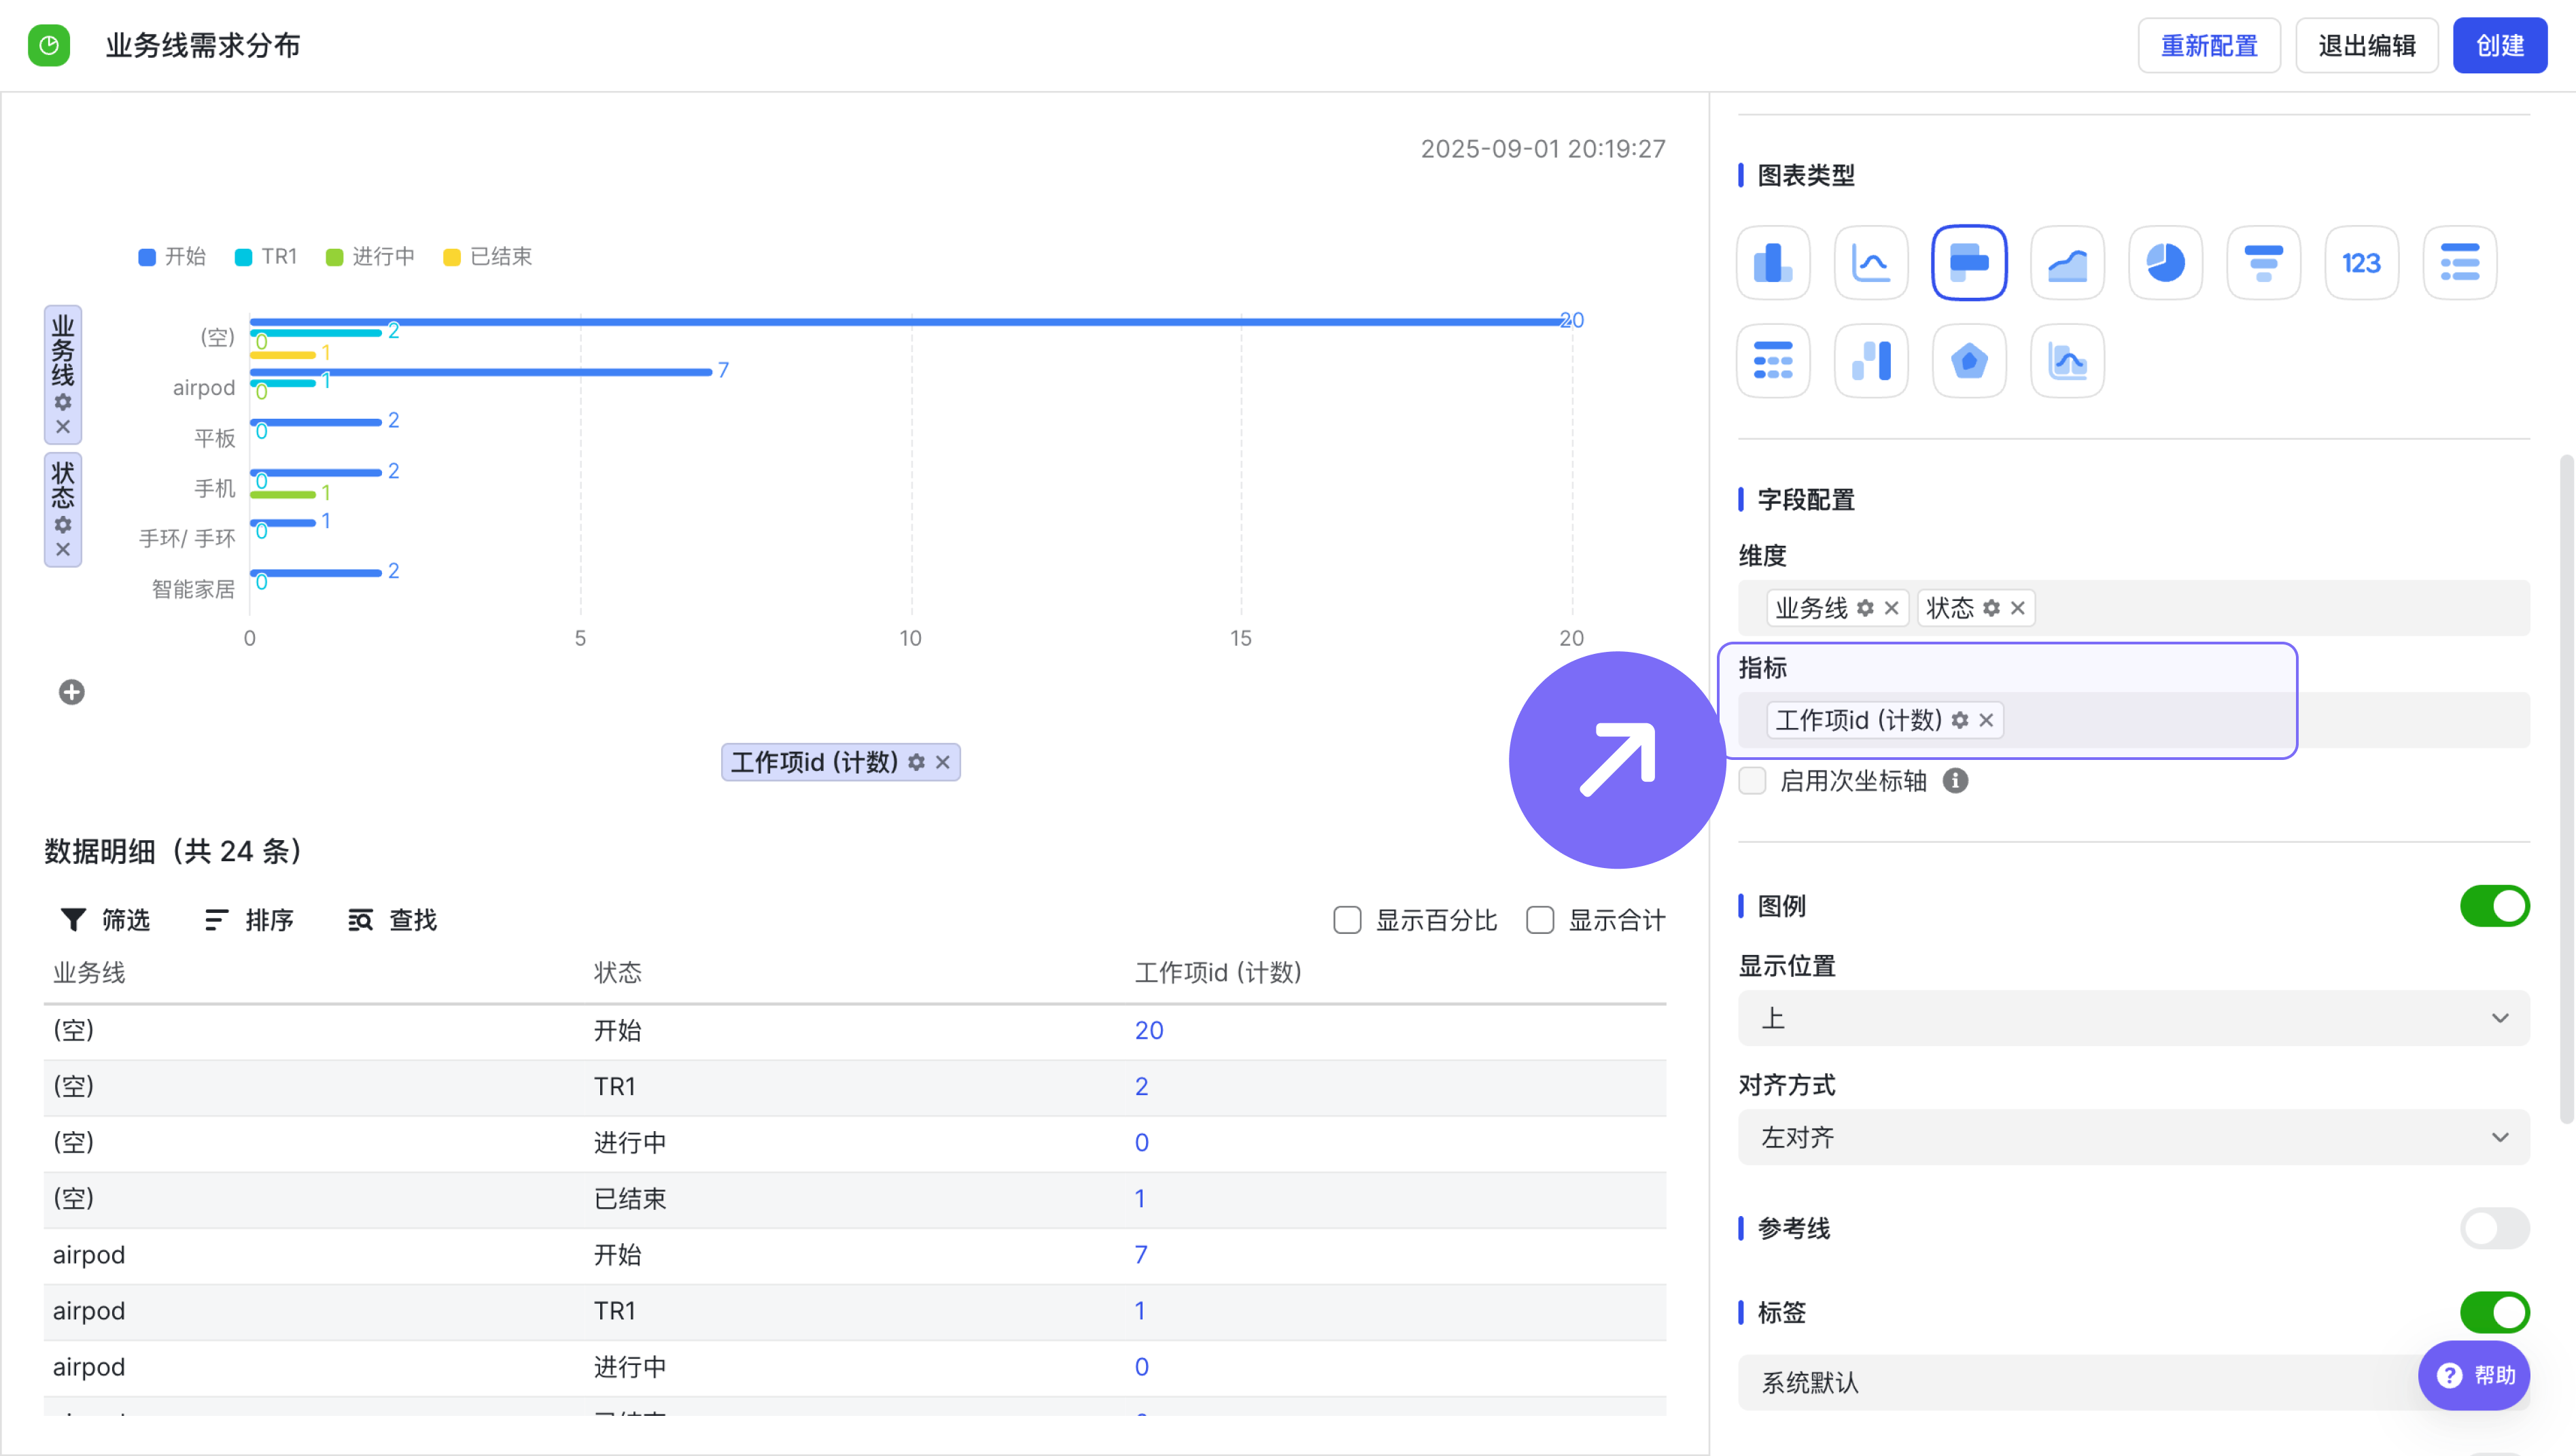Image resolution: width=2576 pixels, height=1456 pixels.
Task: Open 系统默认 label dropdown
Action: [2133, 1383]
